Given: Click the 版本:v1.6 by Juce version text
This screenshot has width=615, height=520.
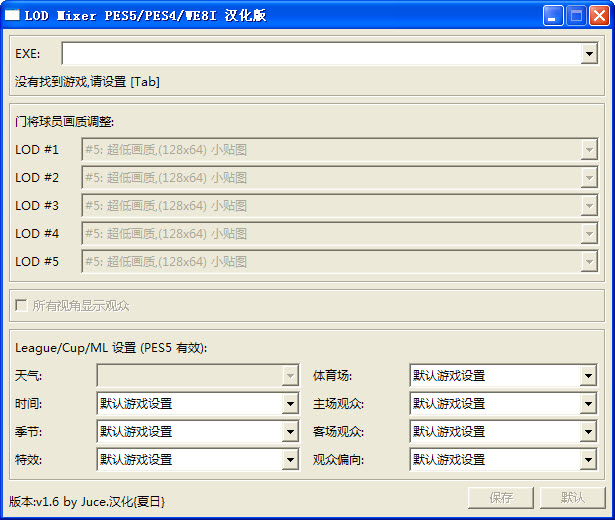Looking at the screenshot, I should [x=87, y=502].
